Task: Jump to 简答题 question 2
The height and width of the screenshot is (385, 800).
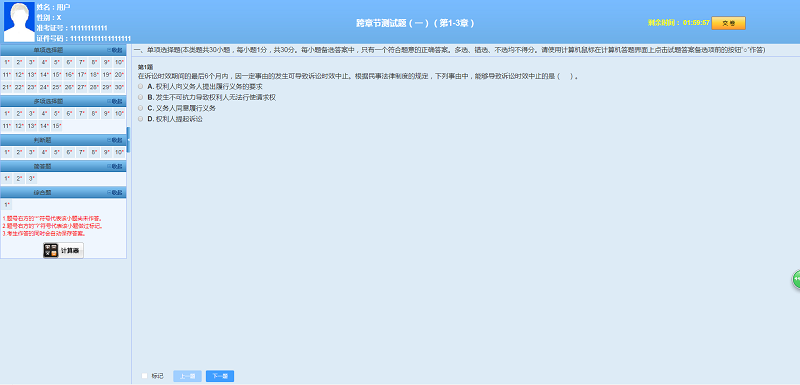Action: tap(19, 178)
